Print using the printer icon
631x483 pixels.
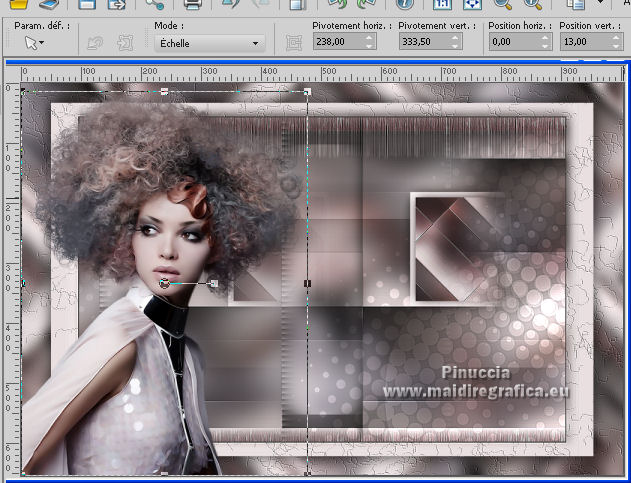[x=192, y=4]
